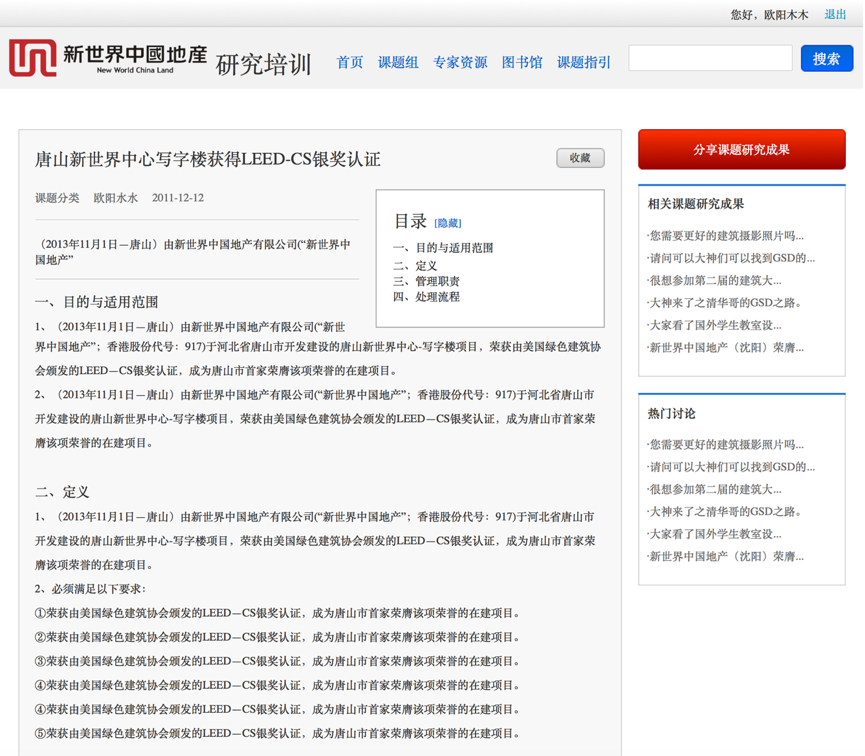
Task: Click the New World China Land logo
Action: [x=108, y=58]
